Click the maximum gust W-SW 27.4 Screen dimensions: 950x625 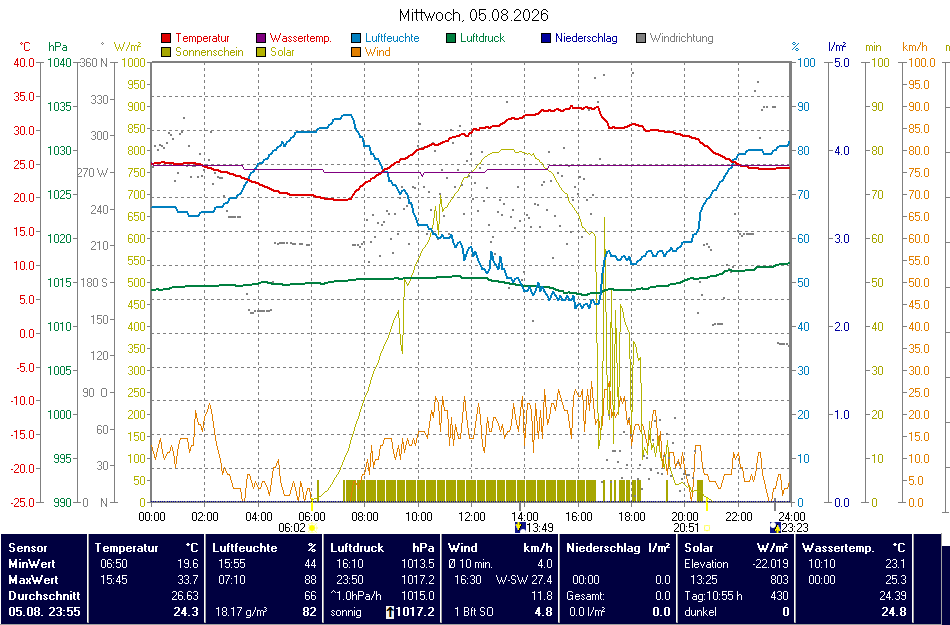[524, 580]
